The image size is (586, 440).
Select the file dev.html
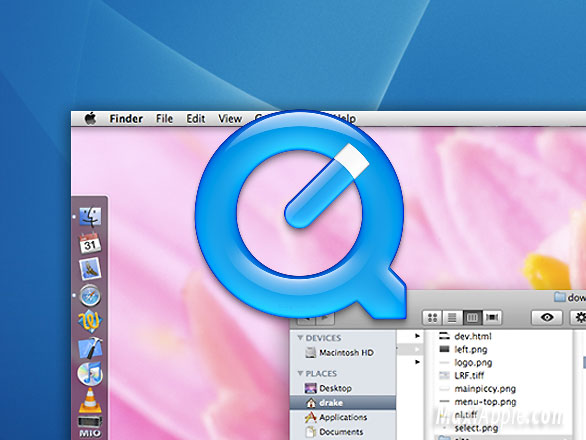[x=473, y=336]
